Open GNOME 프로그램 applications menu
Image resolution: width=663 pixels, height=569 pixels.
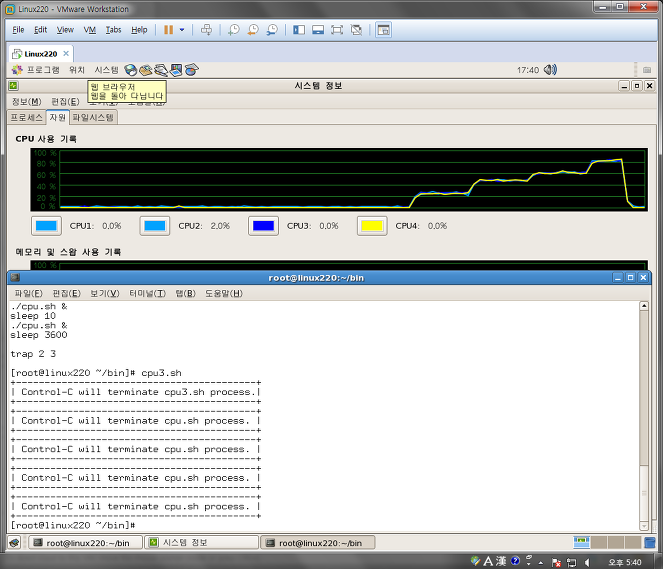pos(36,70)
